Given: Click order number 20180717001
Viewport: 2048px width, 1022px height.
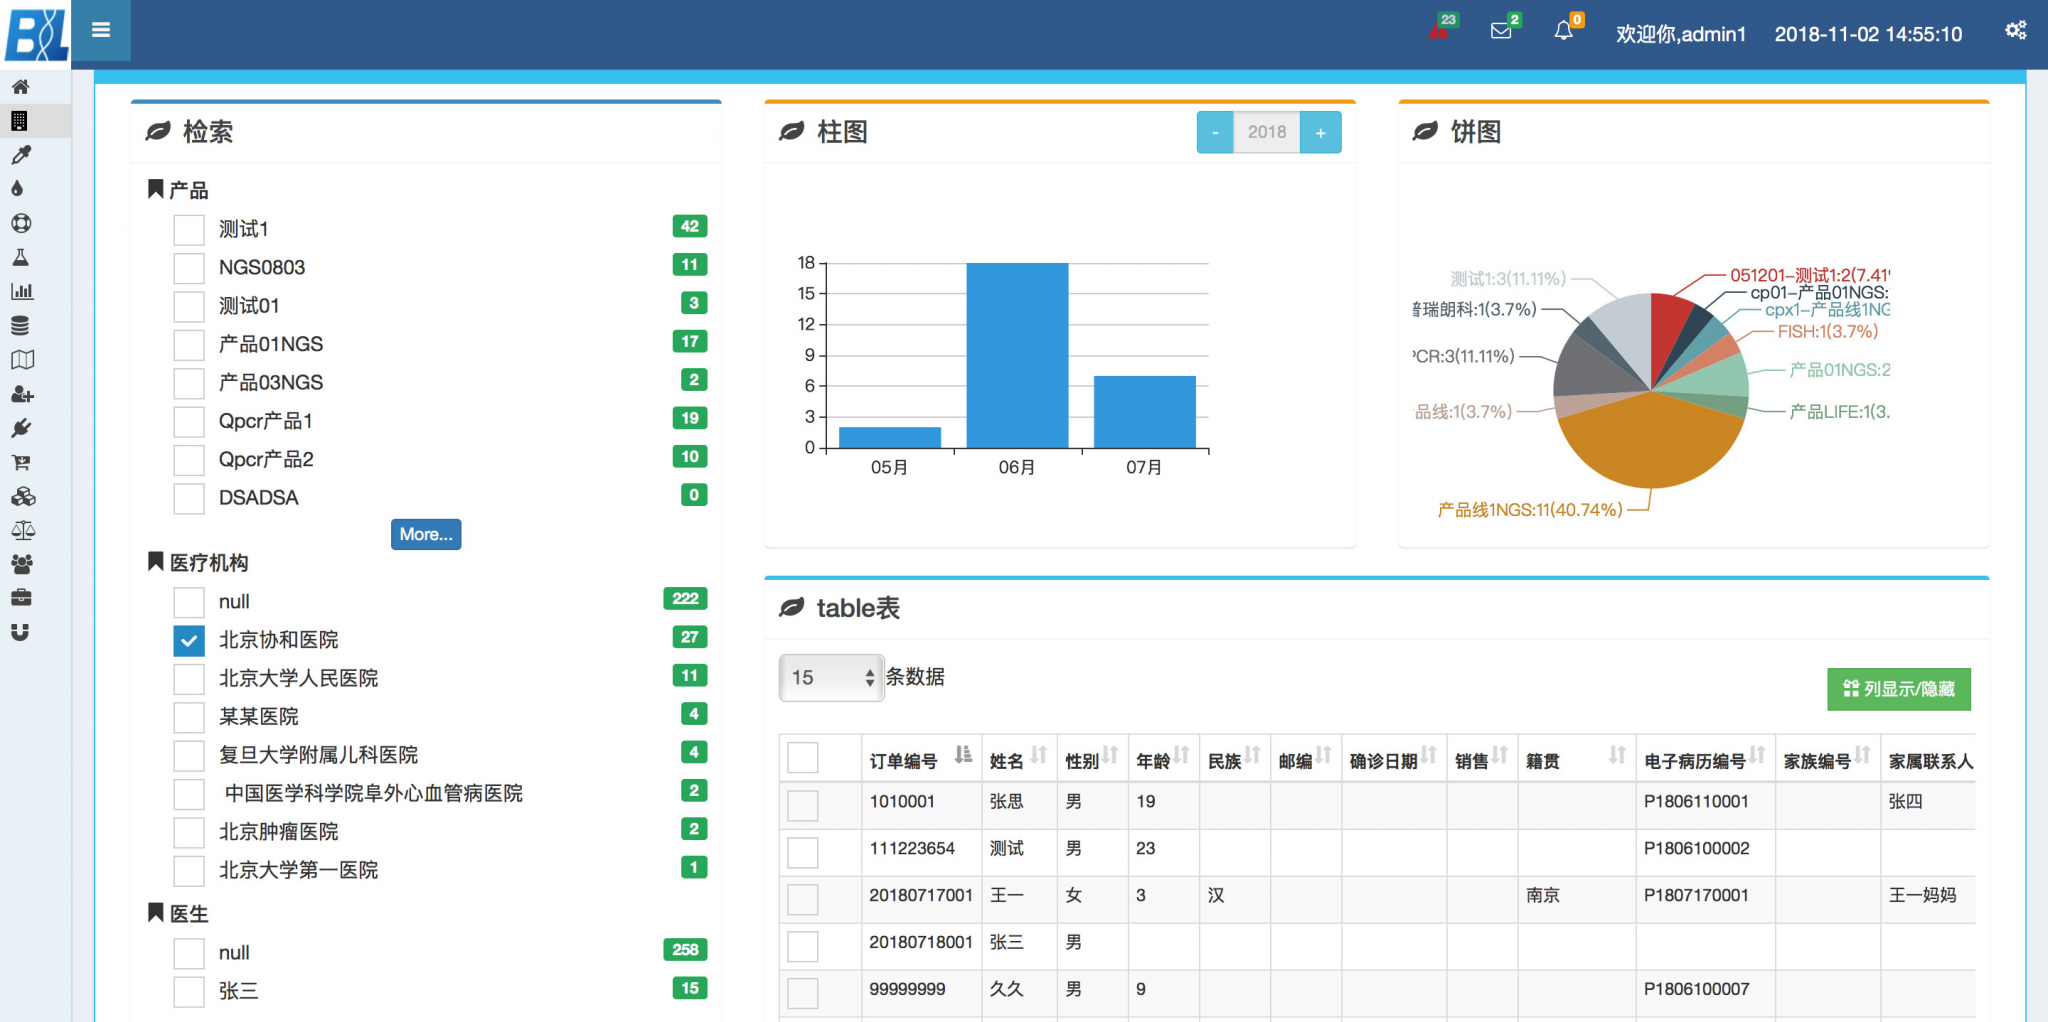Looking at the screenshot, I should 920,895.
